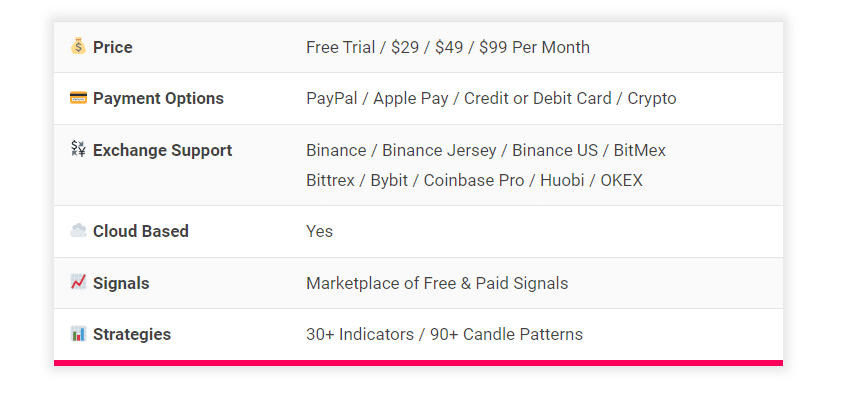849x402 pixels.
Task: Select the Strategies row label
Action: (131, 335)
